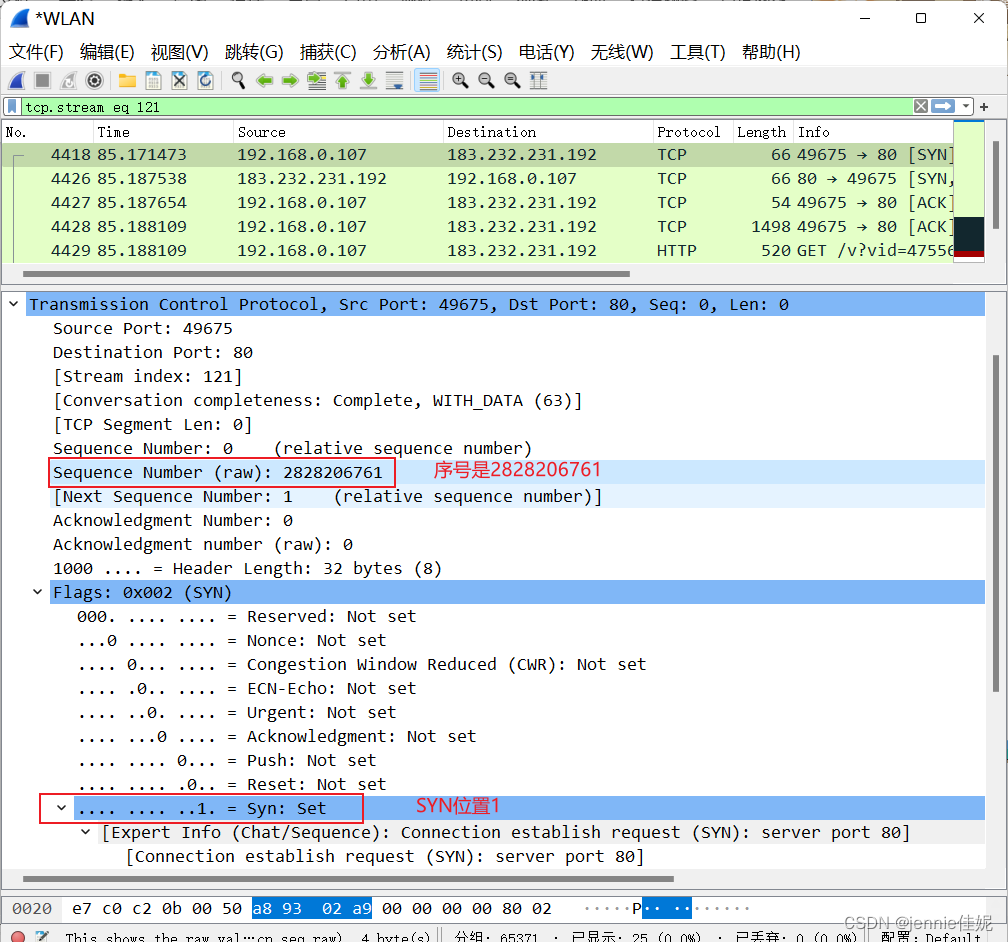1008x942 pixels.
Task: Click the packet details horizontal scrollbar
Action: pyautogui.click(x=348, y=878)
